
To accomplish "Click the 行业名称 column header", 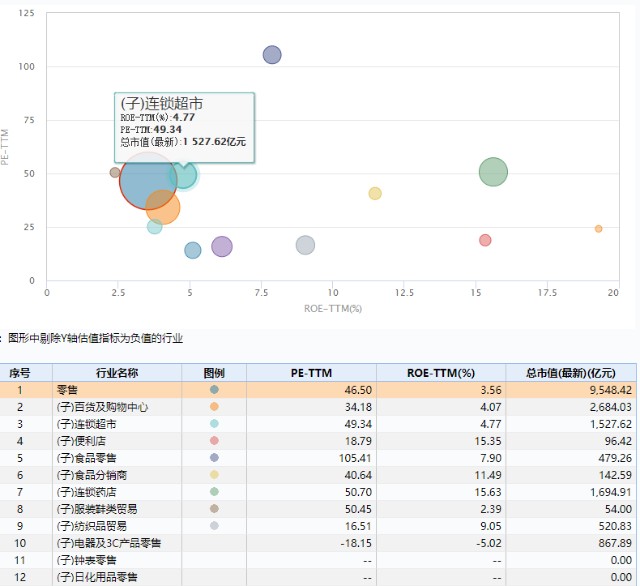I will [117, 373].
